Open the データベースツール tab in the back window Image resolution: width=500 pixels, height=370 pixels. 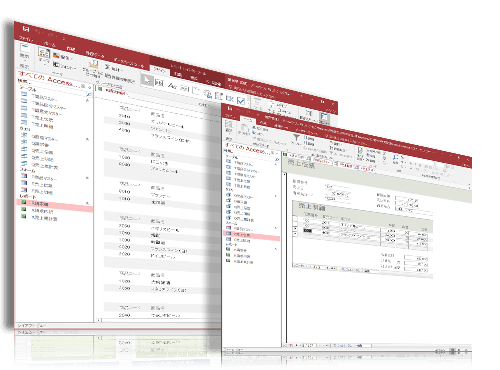[x=129, y=62]
